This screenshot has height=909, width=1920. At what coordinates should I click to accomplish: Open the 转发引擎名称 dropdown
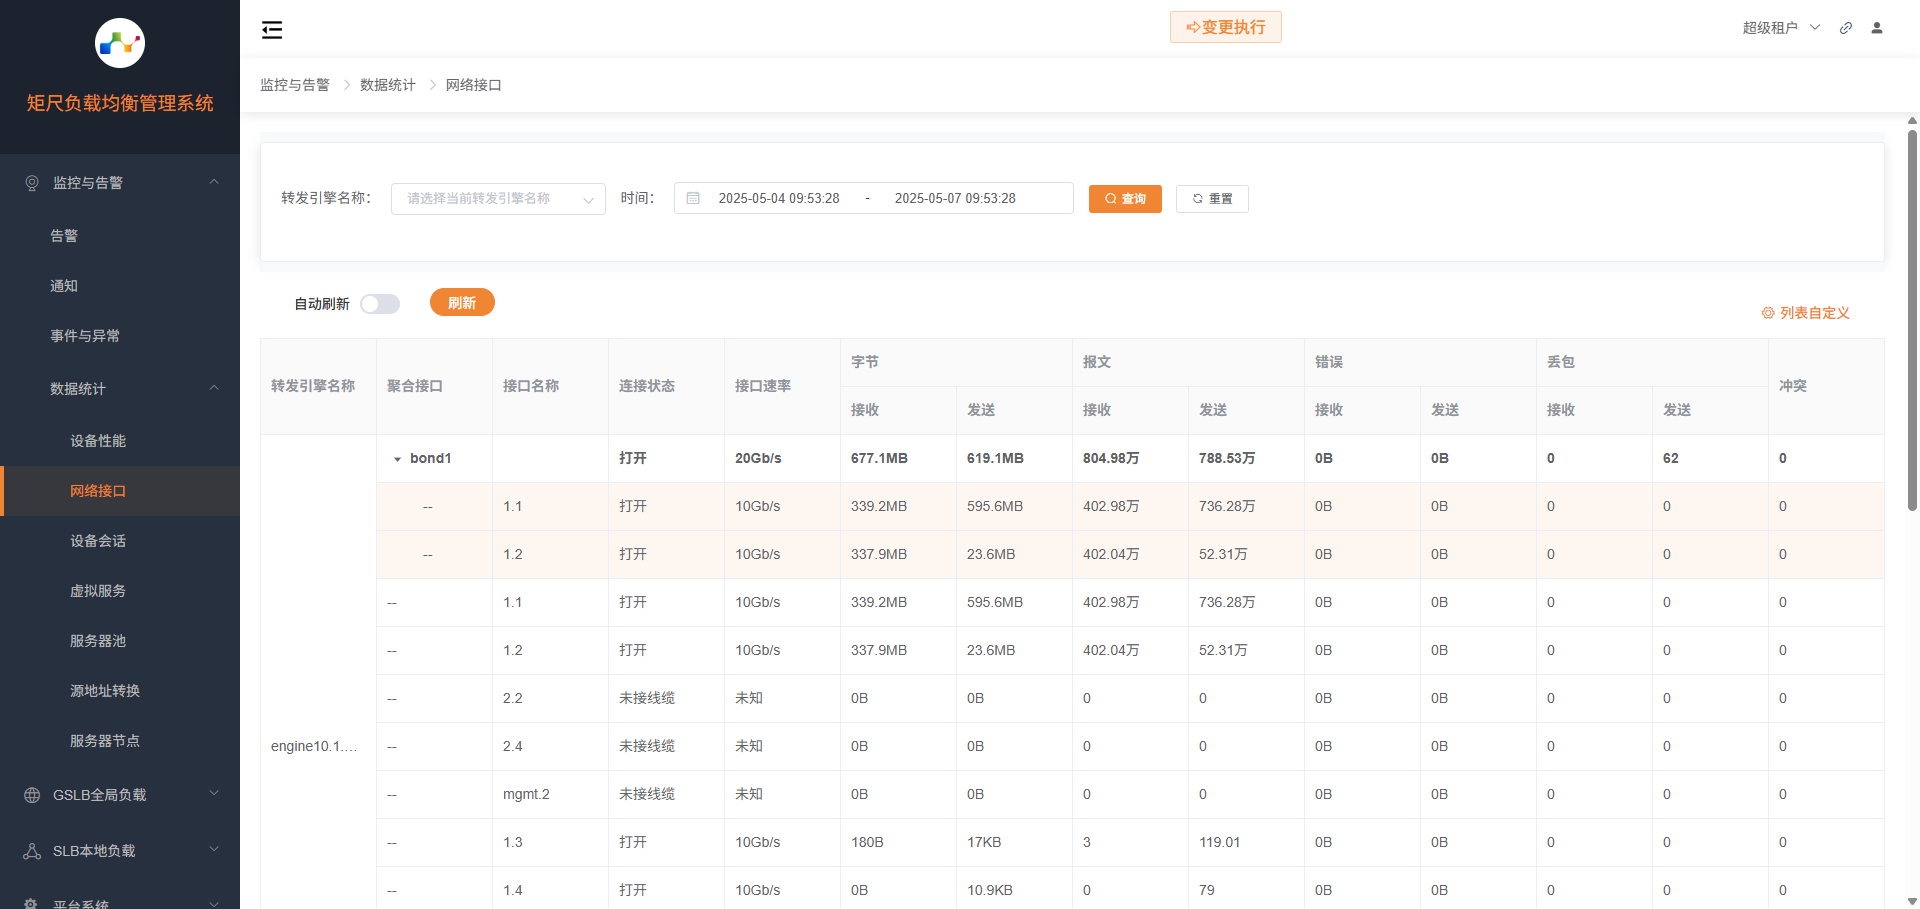(498, 199)
